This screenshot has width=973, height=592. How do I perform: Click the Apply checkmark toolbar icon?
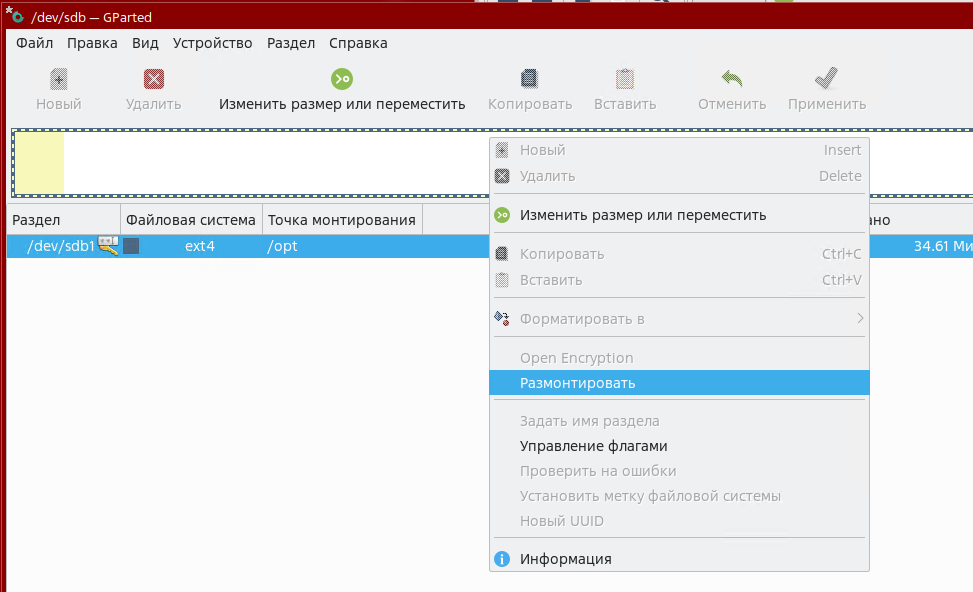[x=827, y=78]
